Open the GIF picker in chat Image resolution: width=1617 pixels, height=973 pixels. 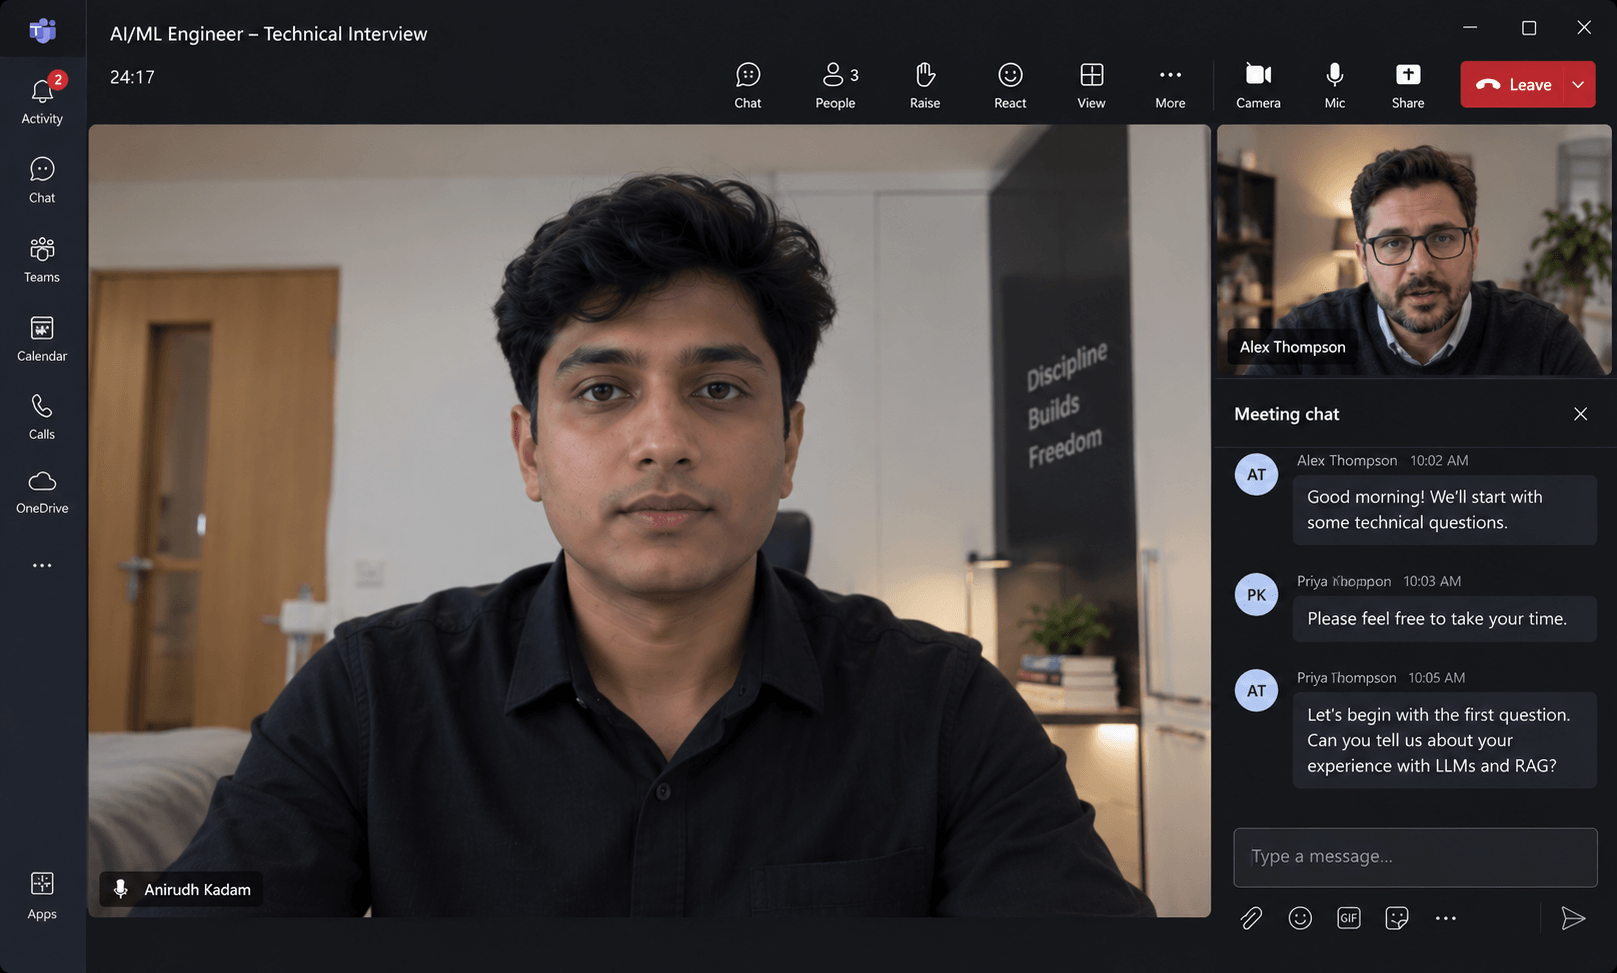(1349, 918)
